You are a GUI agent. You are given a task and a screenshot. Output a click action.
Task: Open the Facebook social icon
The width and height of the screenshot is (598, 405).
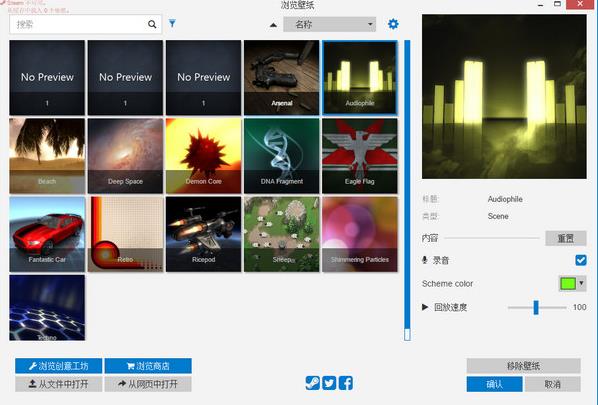coord(346,383)
